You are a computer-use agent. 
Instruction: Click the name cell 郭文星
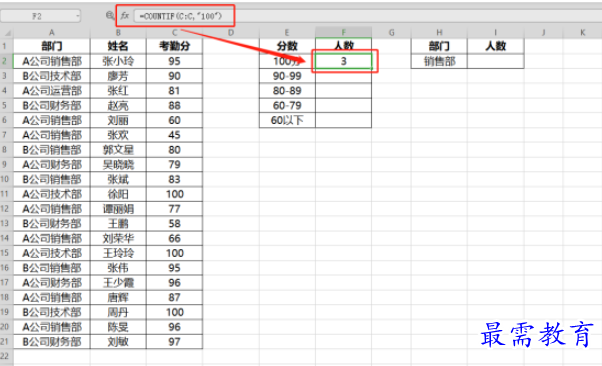pos(118,150)
